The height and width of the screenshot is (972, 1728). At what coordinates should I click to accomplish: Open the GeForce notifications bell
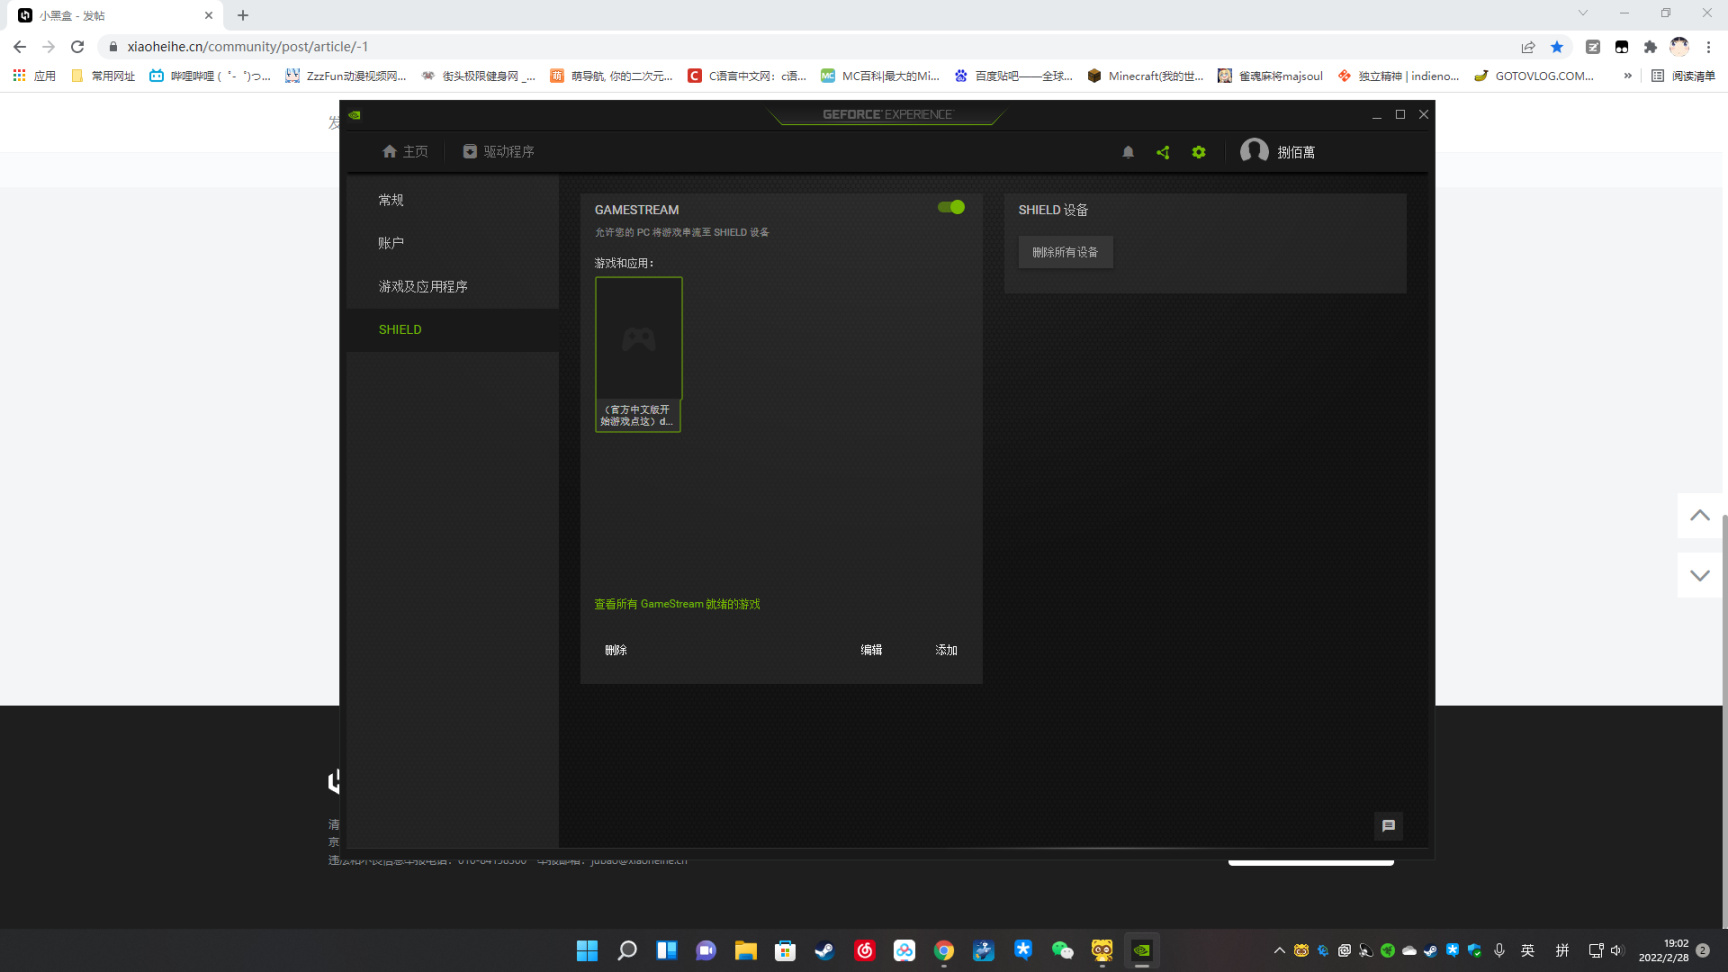[x=1128, y=152]
